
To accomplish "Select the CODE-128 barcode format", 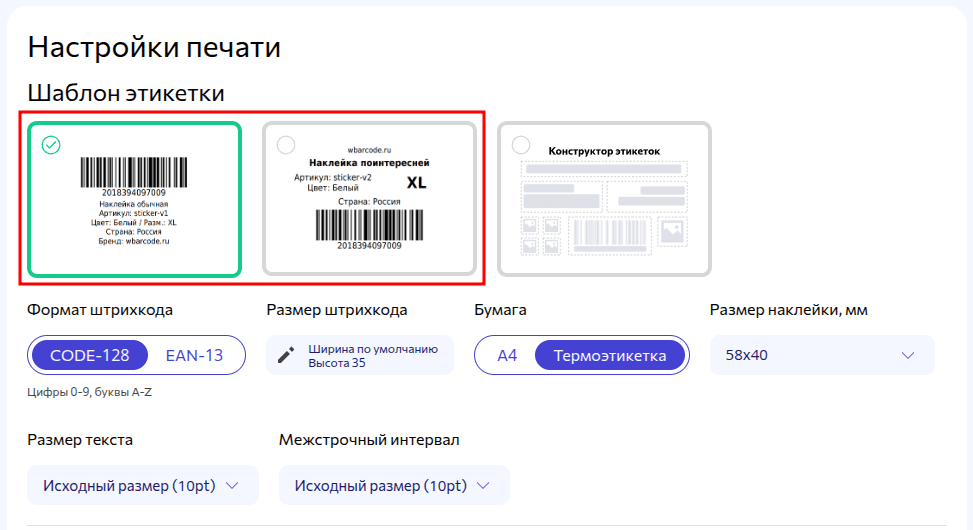I will 90,355.
